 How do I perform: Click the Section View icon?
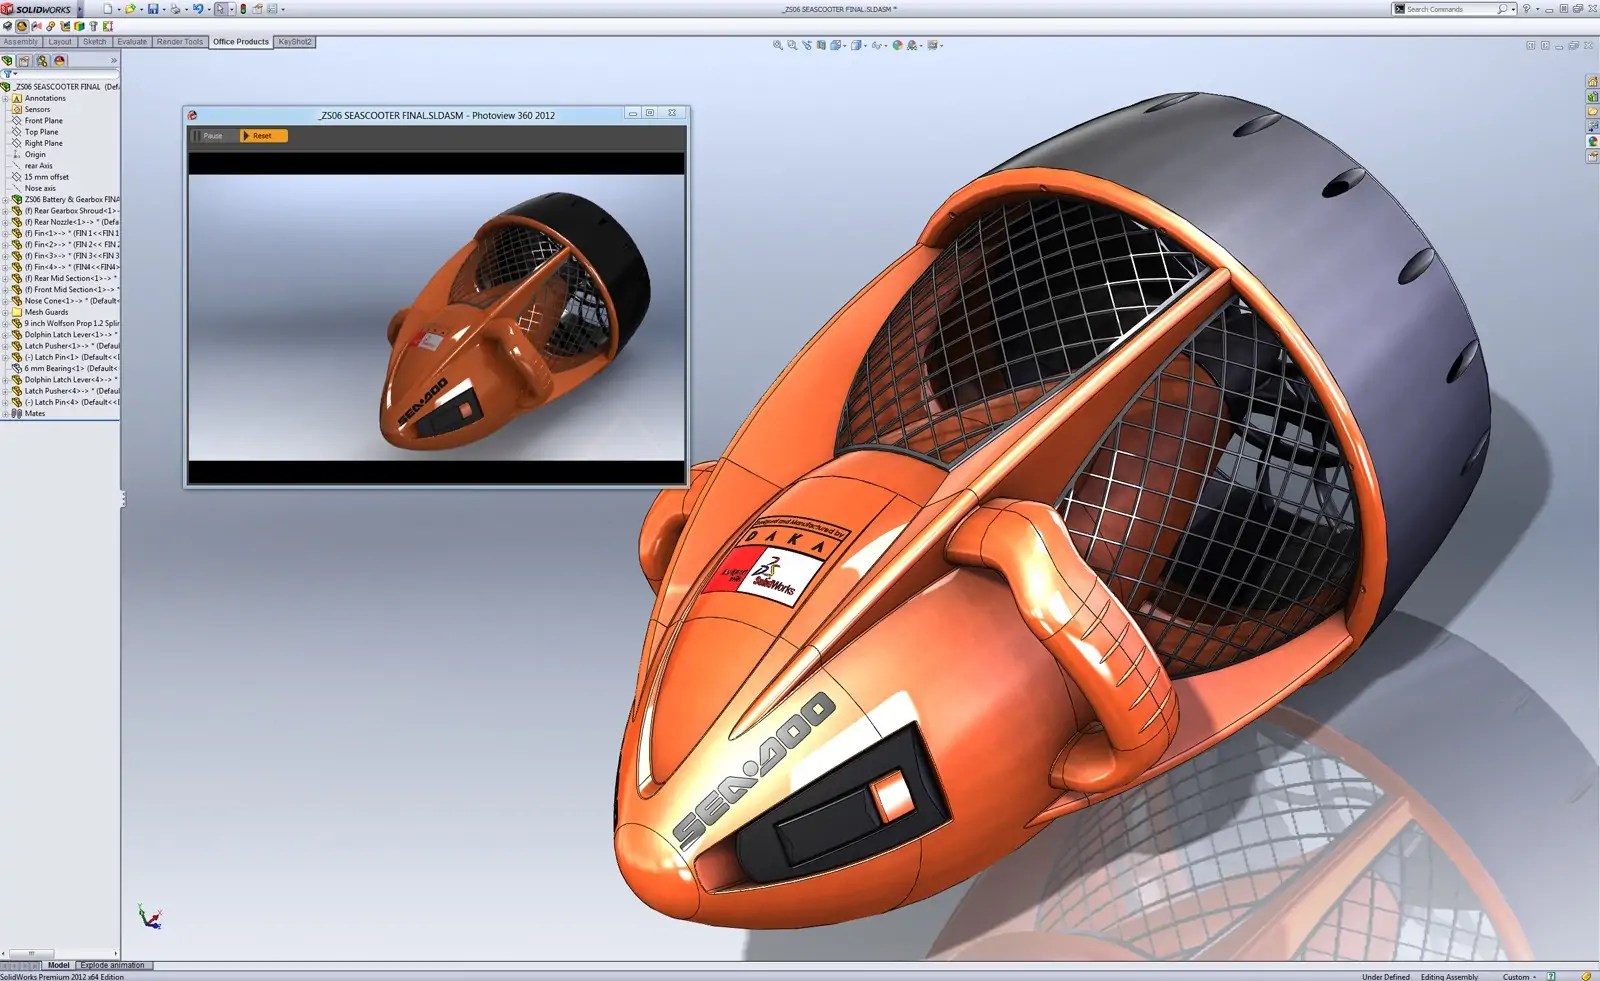(x=820, y=45)
